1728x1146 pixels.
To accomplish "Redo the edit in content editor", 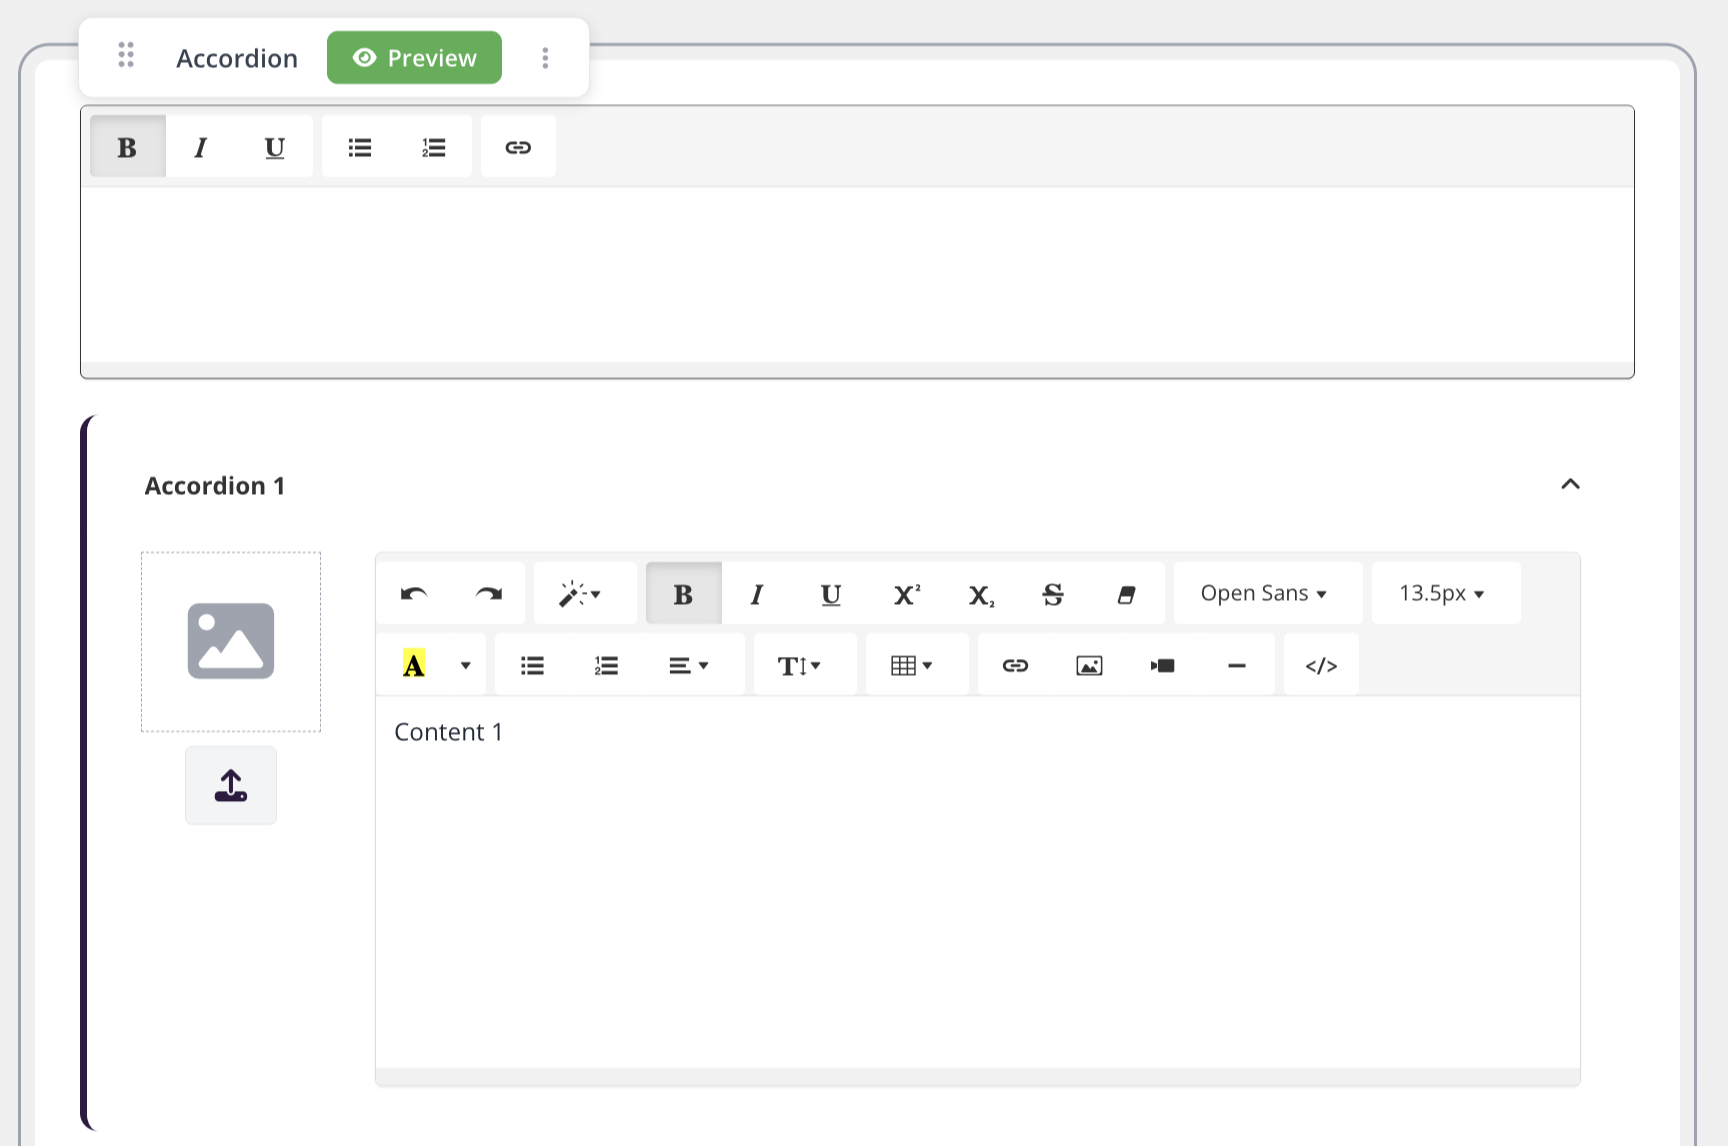I will click(x=488, y=594).
